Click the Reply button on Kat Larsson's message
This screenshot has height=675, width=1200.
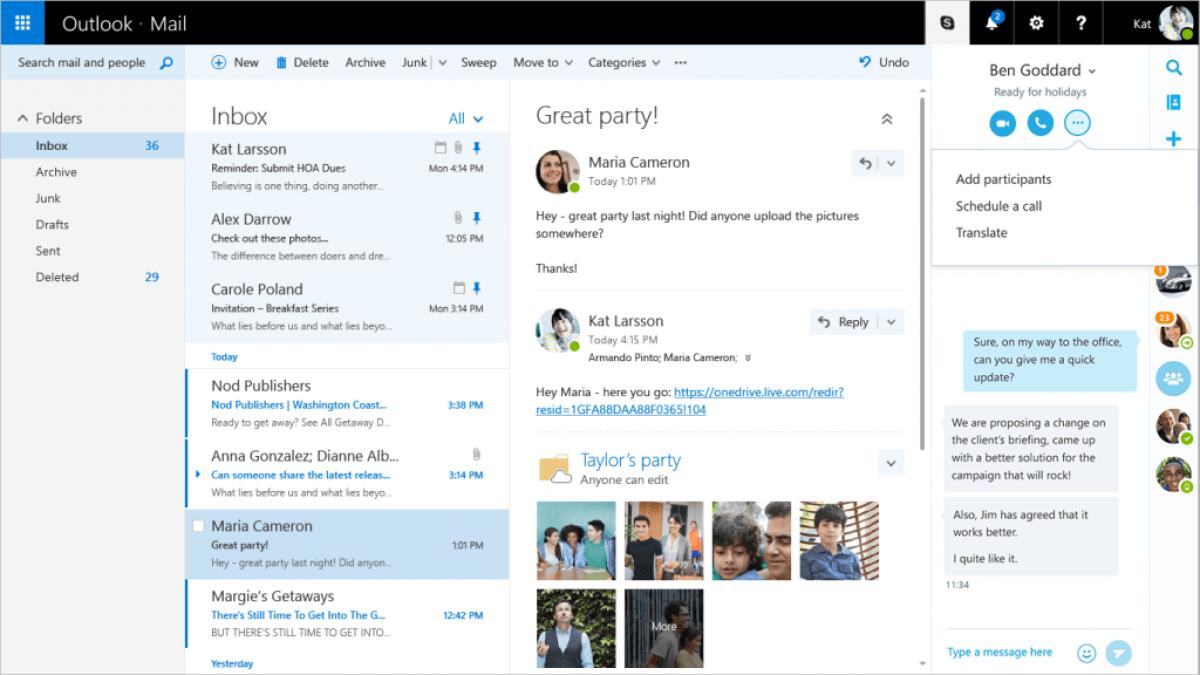pos(848,321)
